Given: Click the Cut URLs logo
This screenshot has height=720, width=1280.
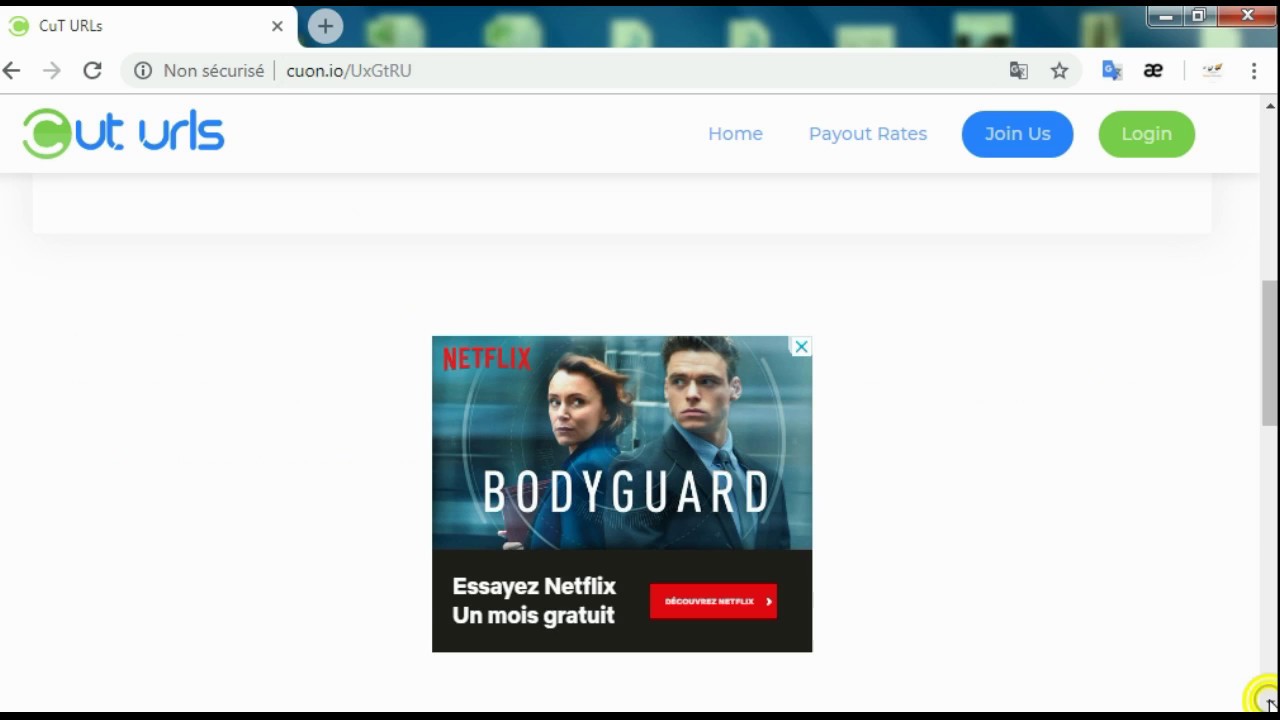Looking at the screenshot, I should pyautogui.click(x=124, y=133).
